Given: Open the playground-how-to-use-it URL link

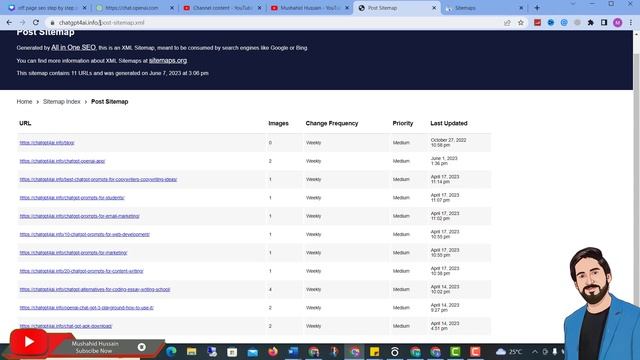Looking at the screenshot, I should [x=87, y=308].
